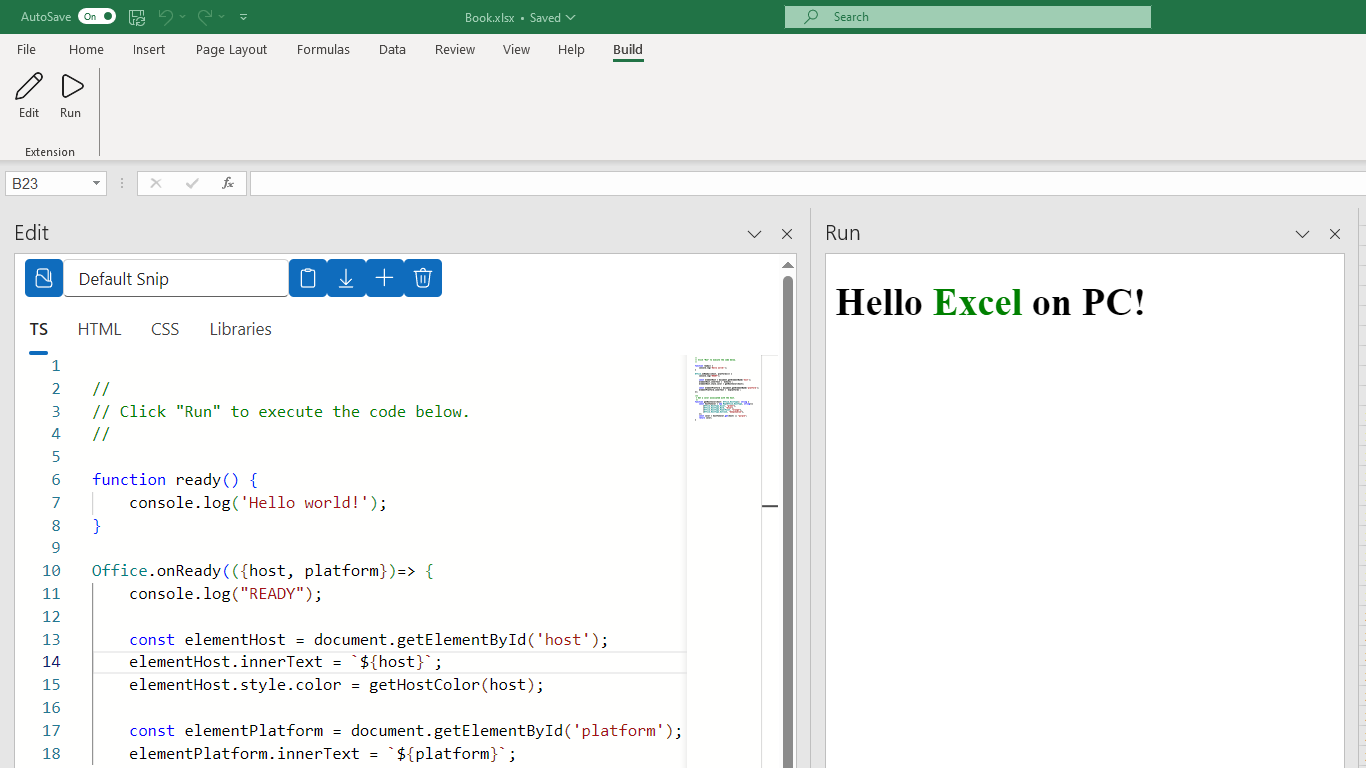Switch to the Home ribbon tab

[86, 50]
